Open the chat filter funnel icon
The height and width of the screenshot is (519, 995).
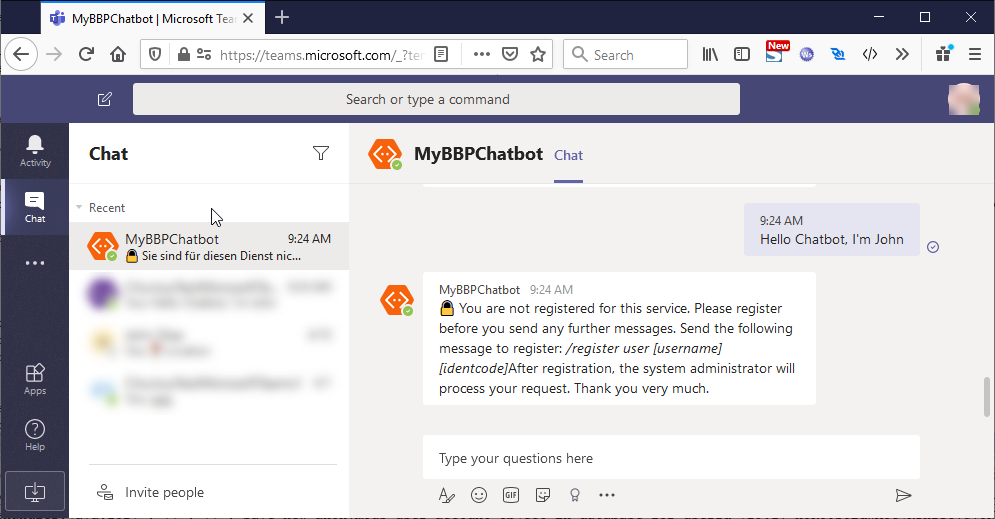coord(321,153)
